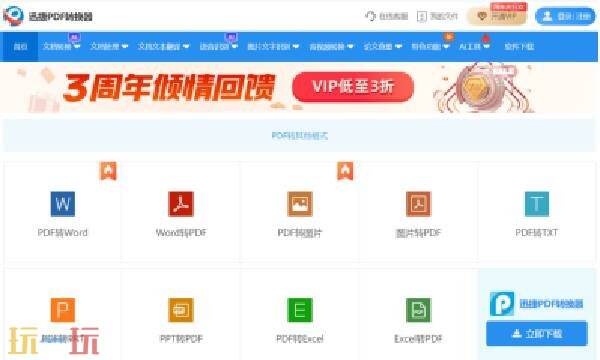Select the 图片文字识别 navigation label
Image resolution: width=600 pixels, height=360 pixels.
[x=269, y=46]
